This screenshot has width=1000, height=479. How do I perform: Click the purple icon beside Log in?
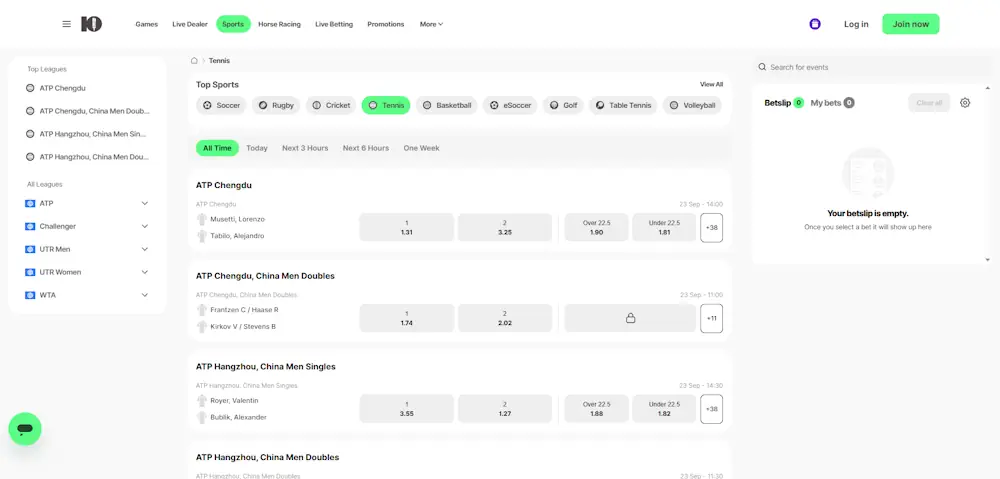point(815,24)
